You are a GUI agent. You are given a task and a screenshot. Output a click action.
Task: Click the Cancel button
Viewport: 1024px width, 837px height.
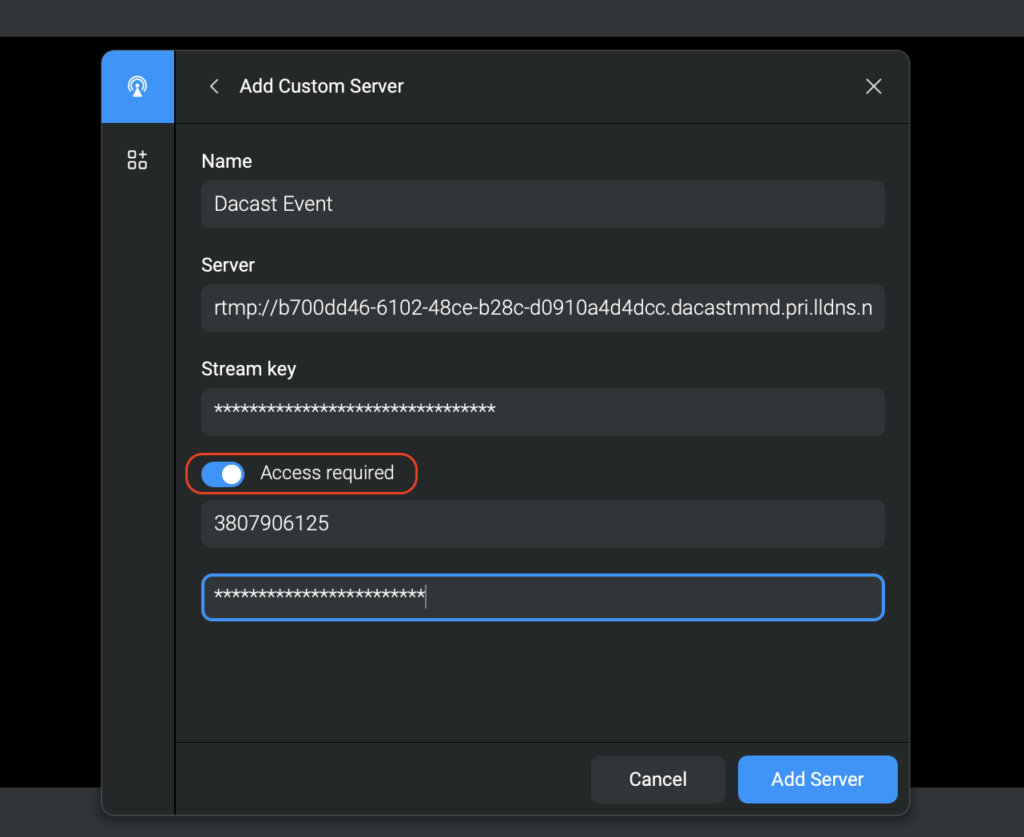[x=657, y=779]
